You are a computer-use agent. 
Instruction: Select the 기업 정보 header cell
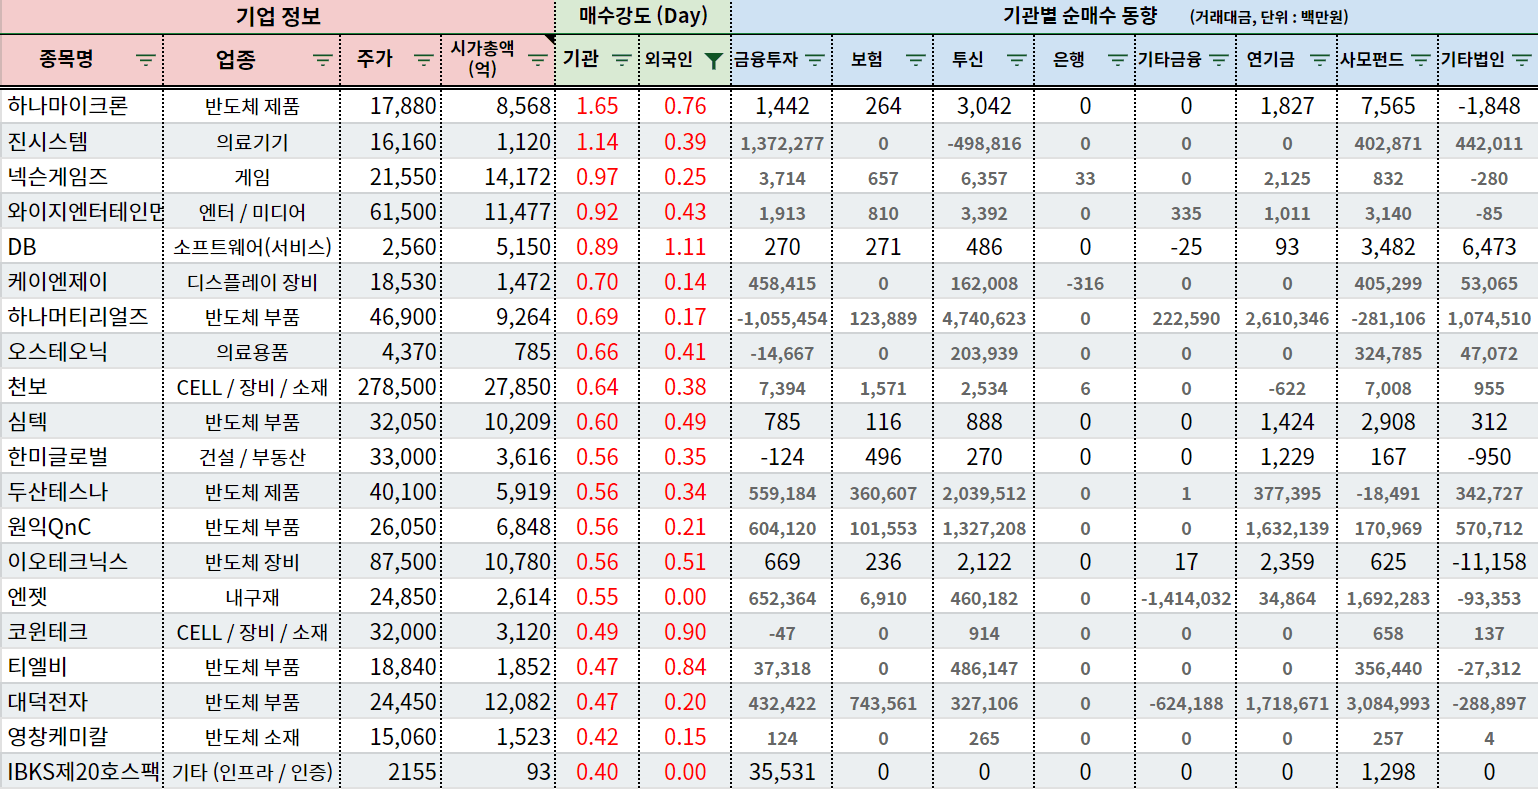[278, 17]
